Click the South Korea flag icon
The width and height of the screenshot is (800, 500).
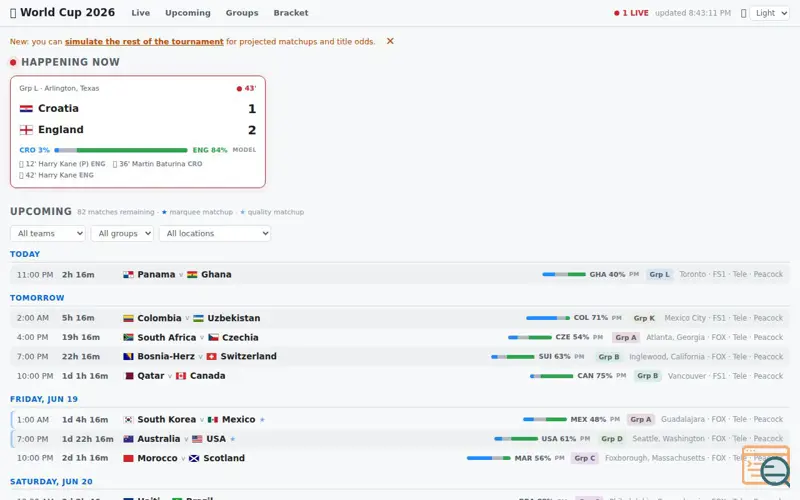coord(128,420)
